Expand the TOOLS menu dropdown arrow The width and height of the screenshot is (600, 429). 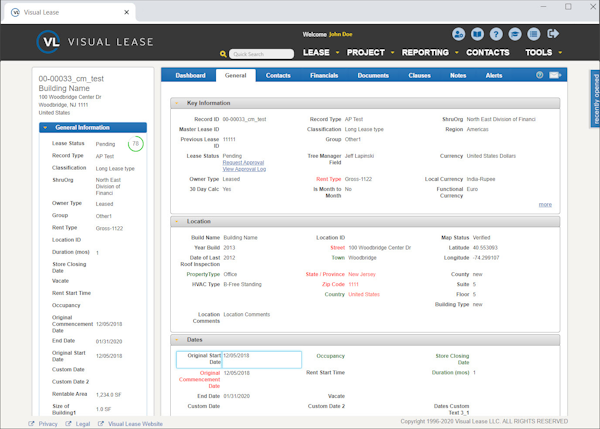[560, 52]
